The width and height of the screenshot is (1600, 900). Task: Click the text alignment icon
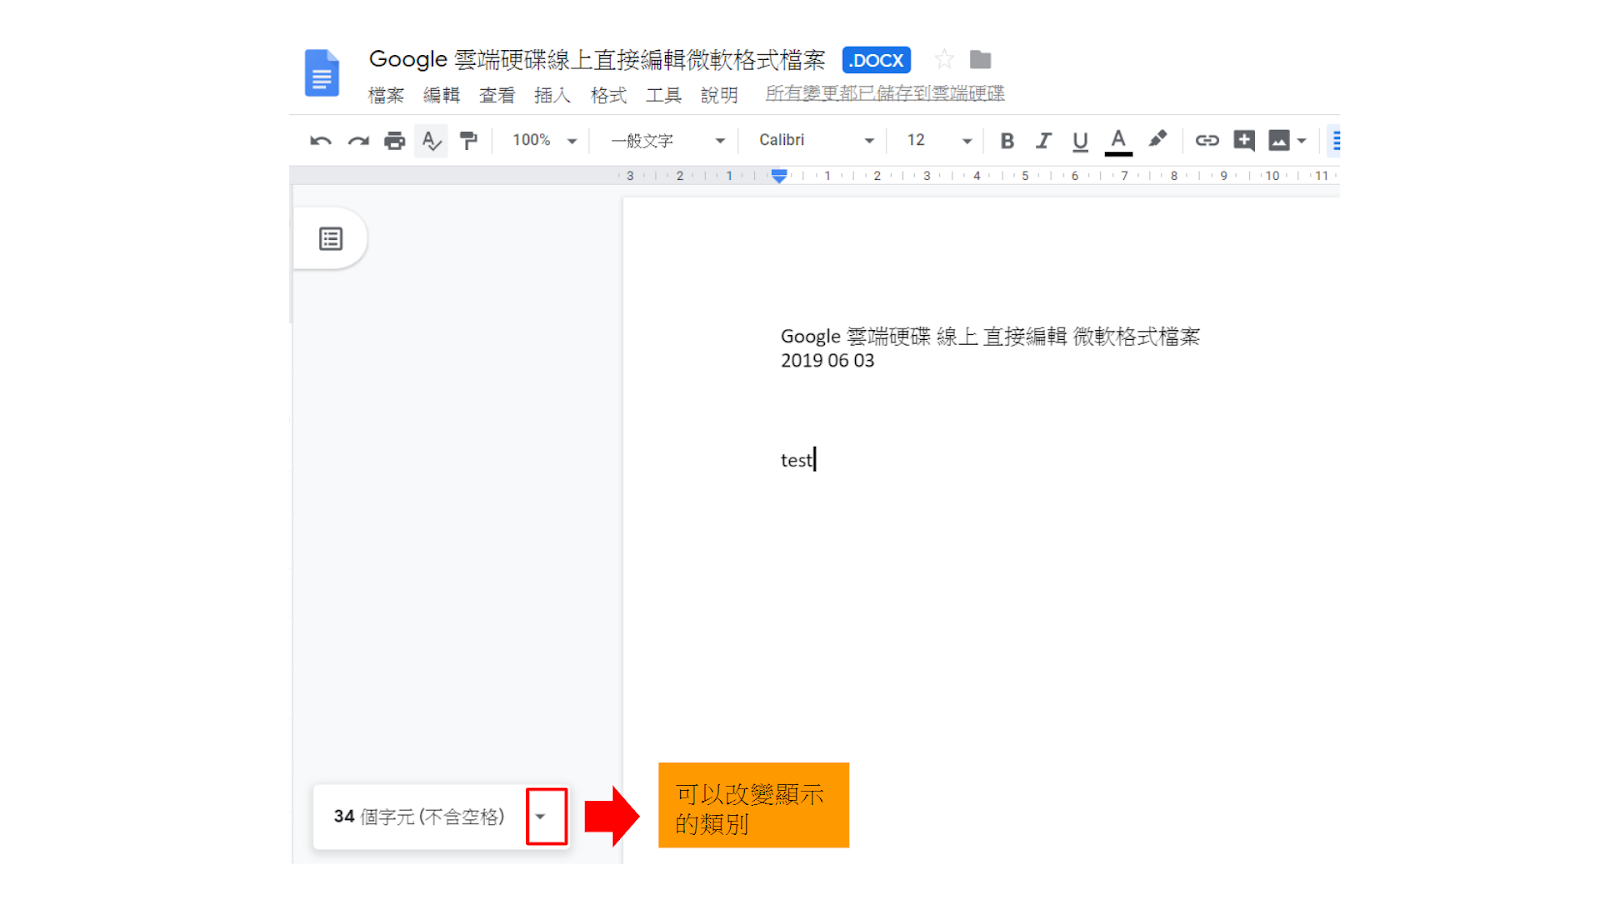pyautogui.click(x=1335, y=141)
